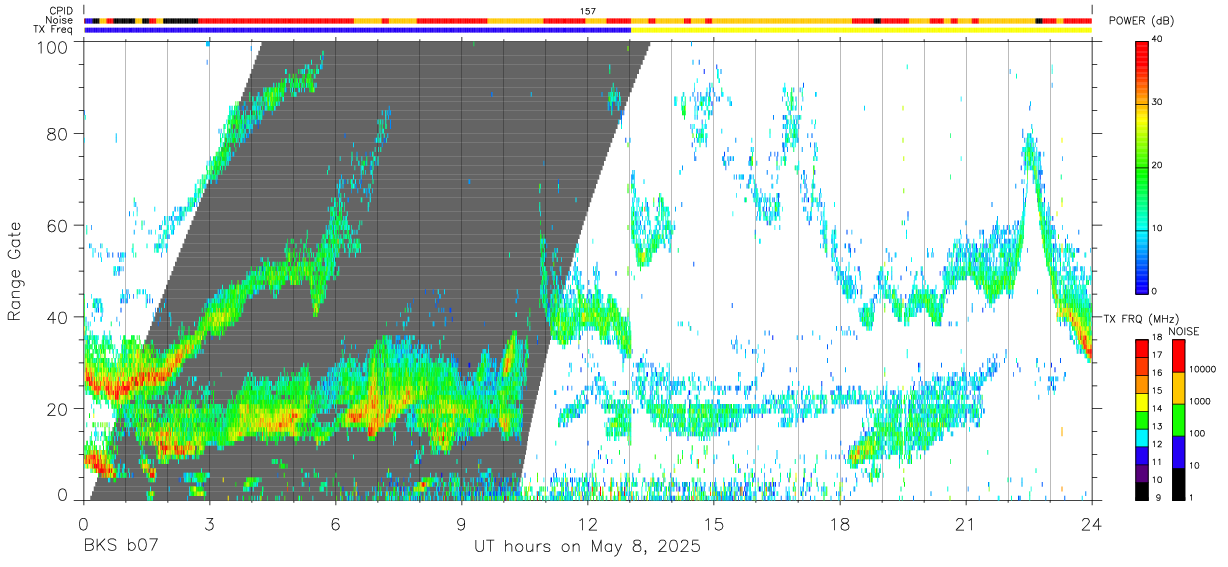Screen dimensions: 1228x567
Task: Click the Range Gate axis title
Action: (16, 271)
